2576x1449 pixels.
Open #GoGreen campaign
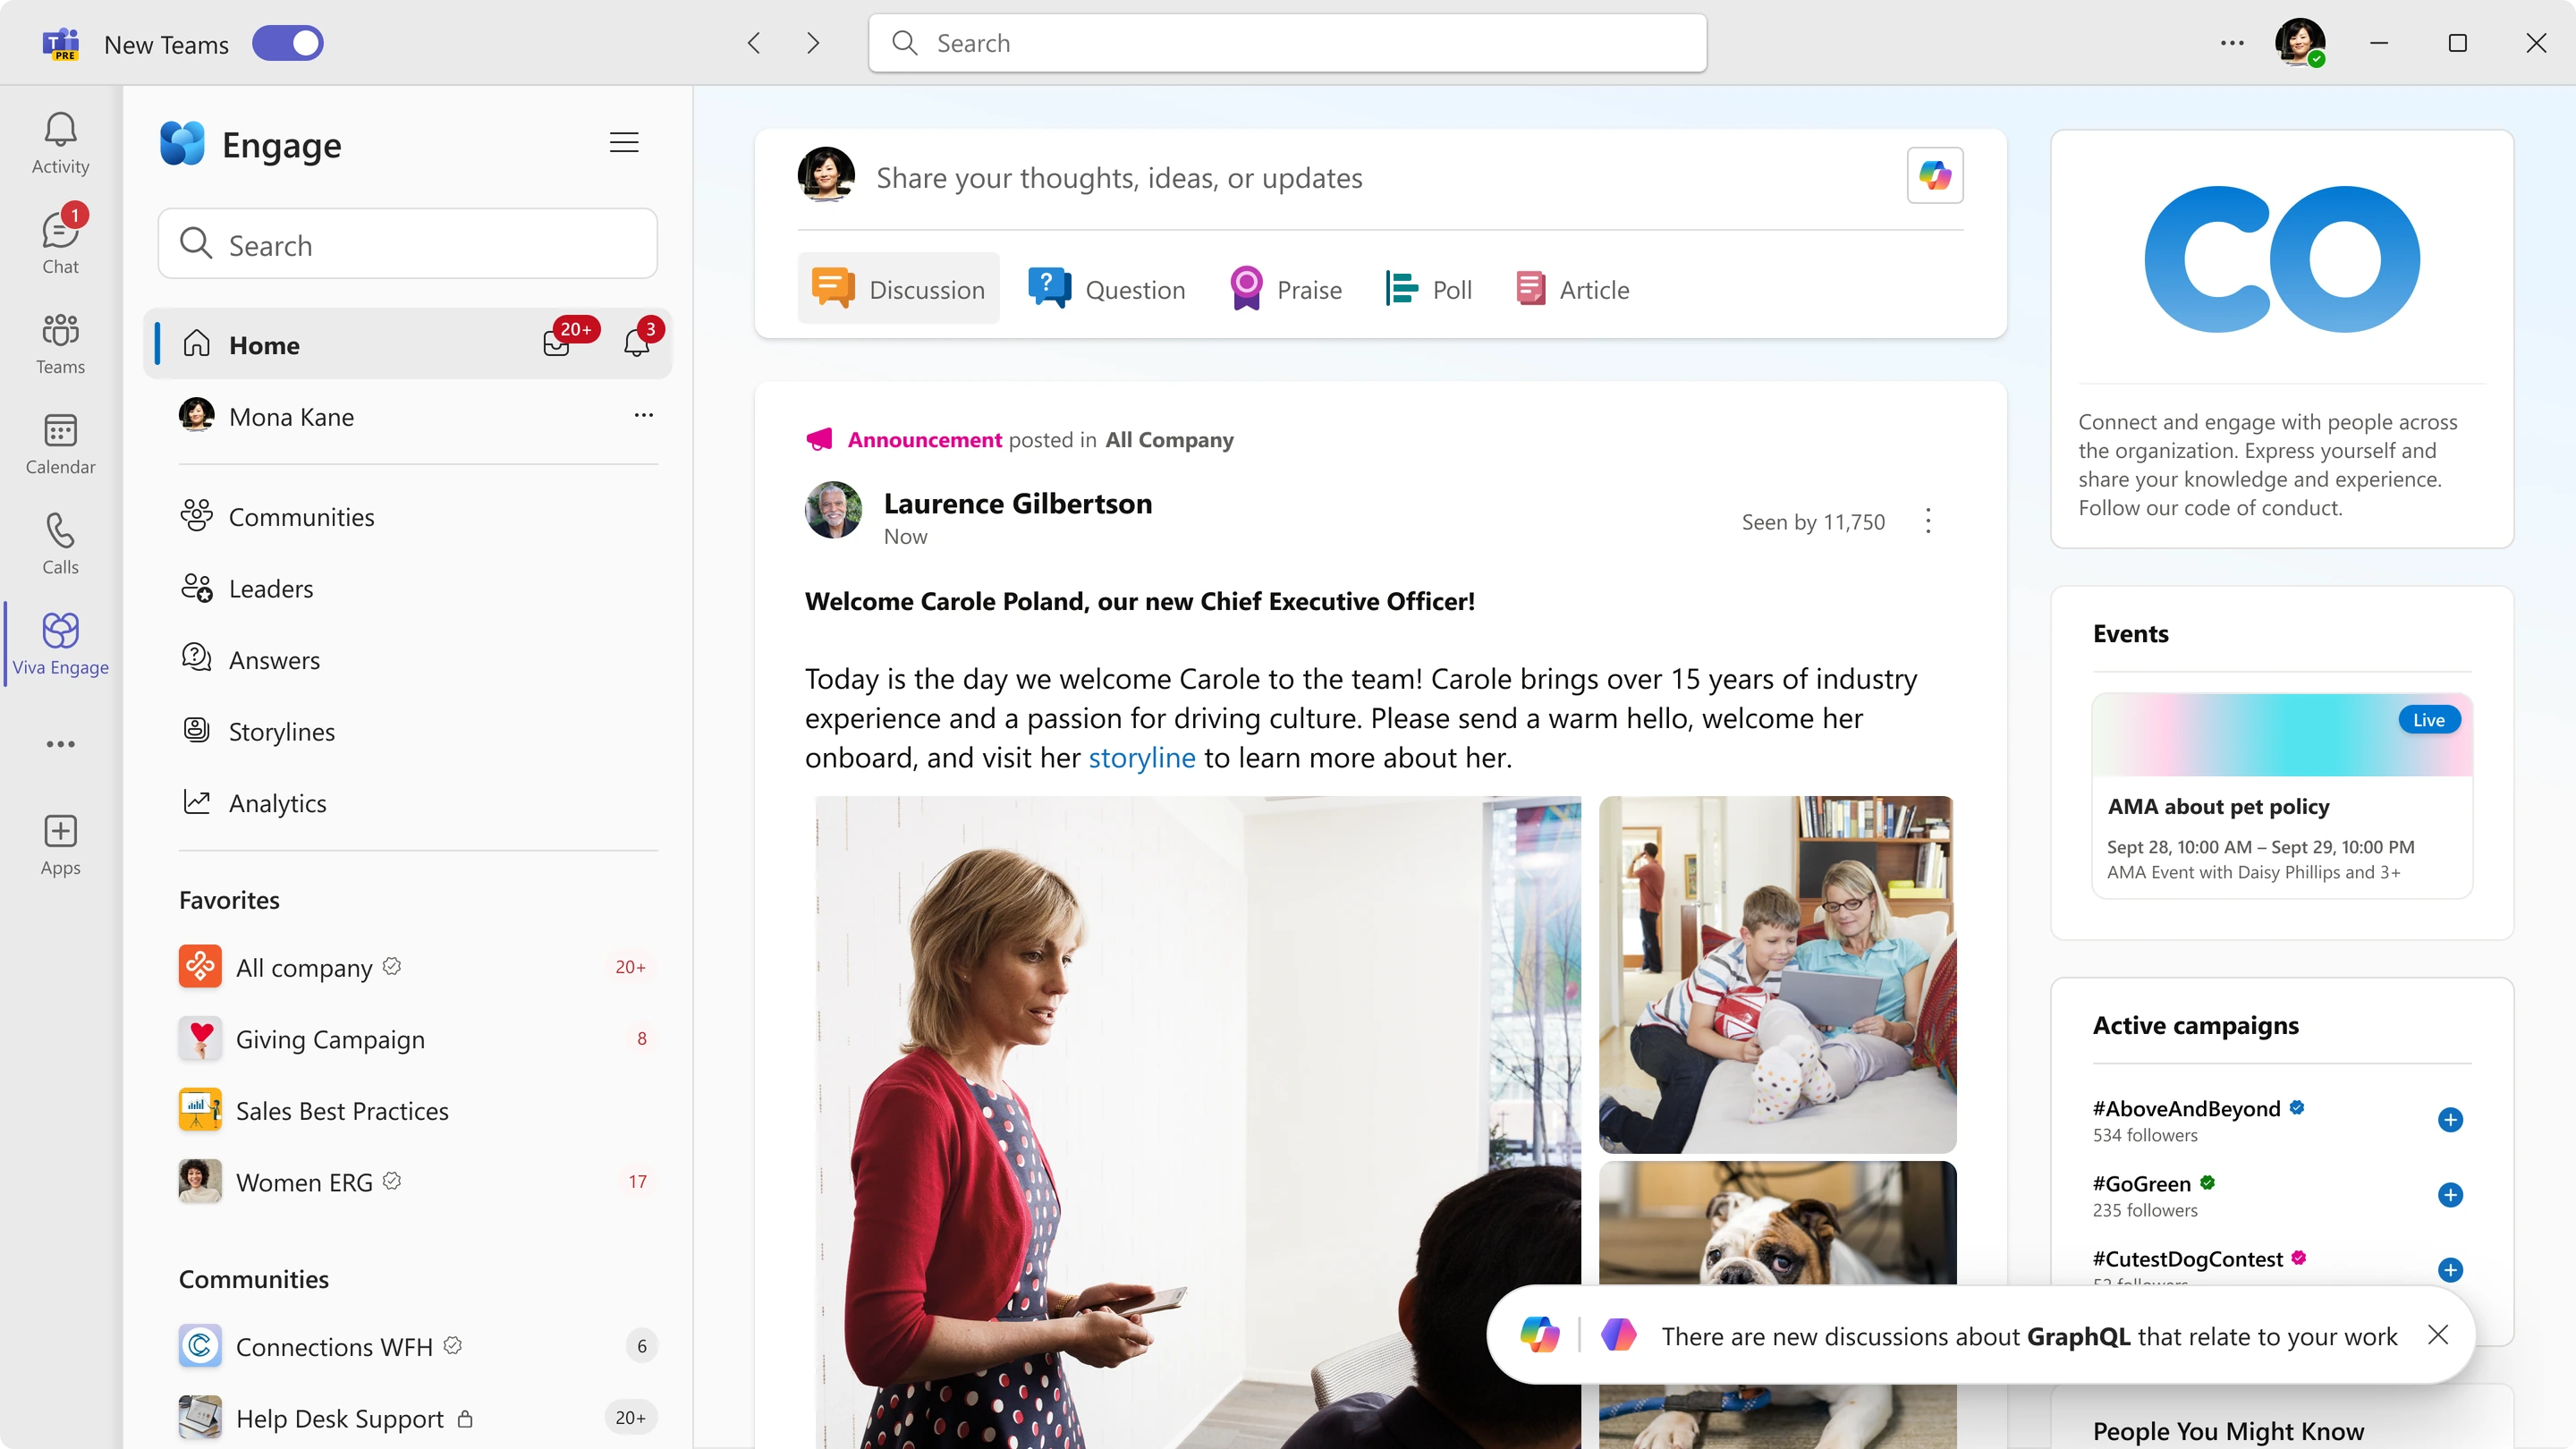[2141, 1183]
